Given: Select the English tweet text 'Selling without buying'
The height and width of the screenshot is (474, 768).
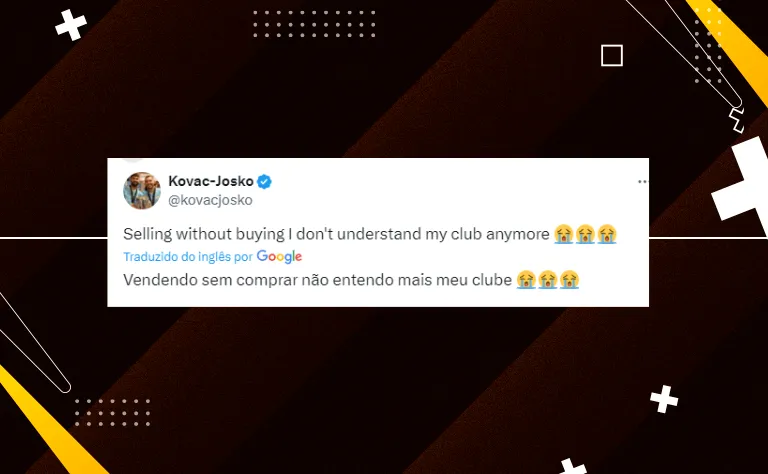Looking at the screenshot, I should tap(204, 234).
